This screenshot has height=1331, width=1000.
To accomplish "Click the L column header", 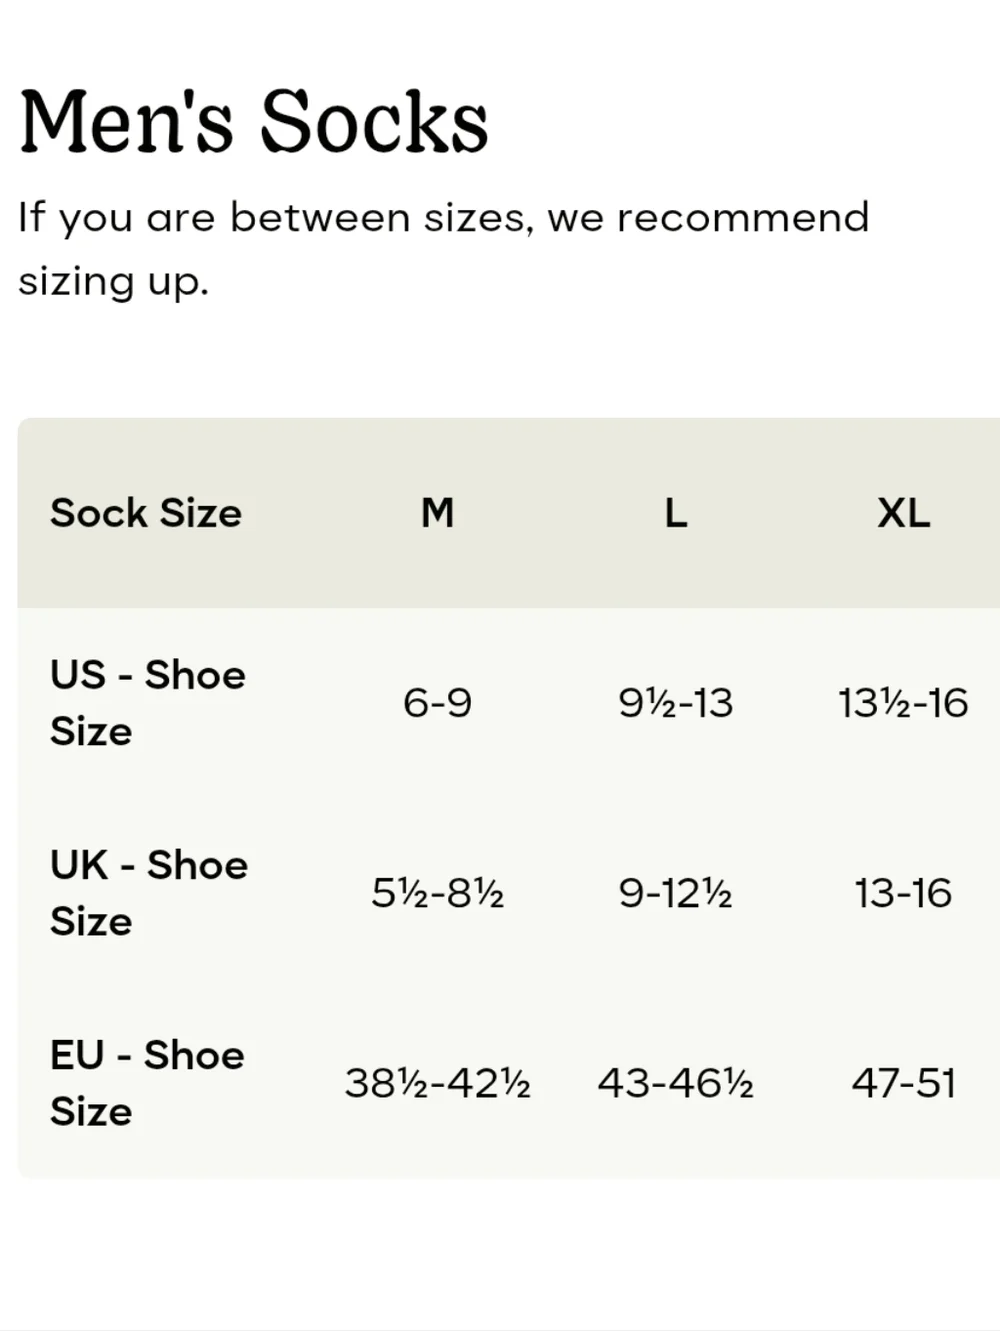I will tap(676, 513).
